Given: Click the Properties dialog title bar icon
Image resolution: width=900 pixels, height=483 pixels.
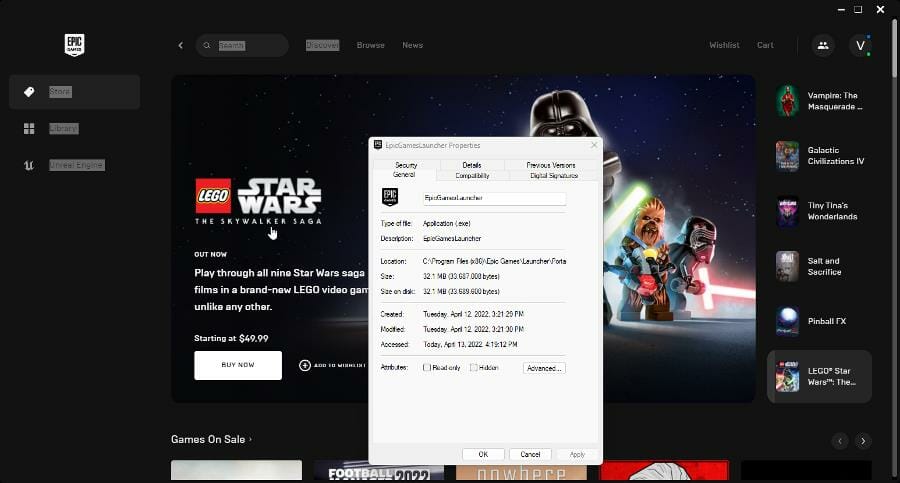Looking at the screenshot, I should [x=378, y=145].
